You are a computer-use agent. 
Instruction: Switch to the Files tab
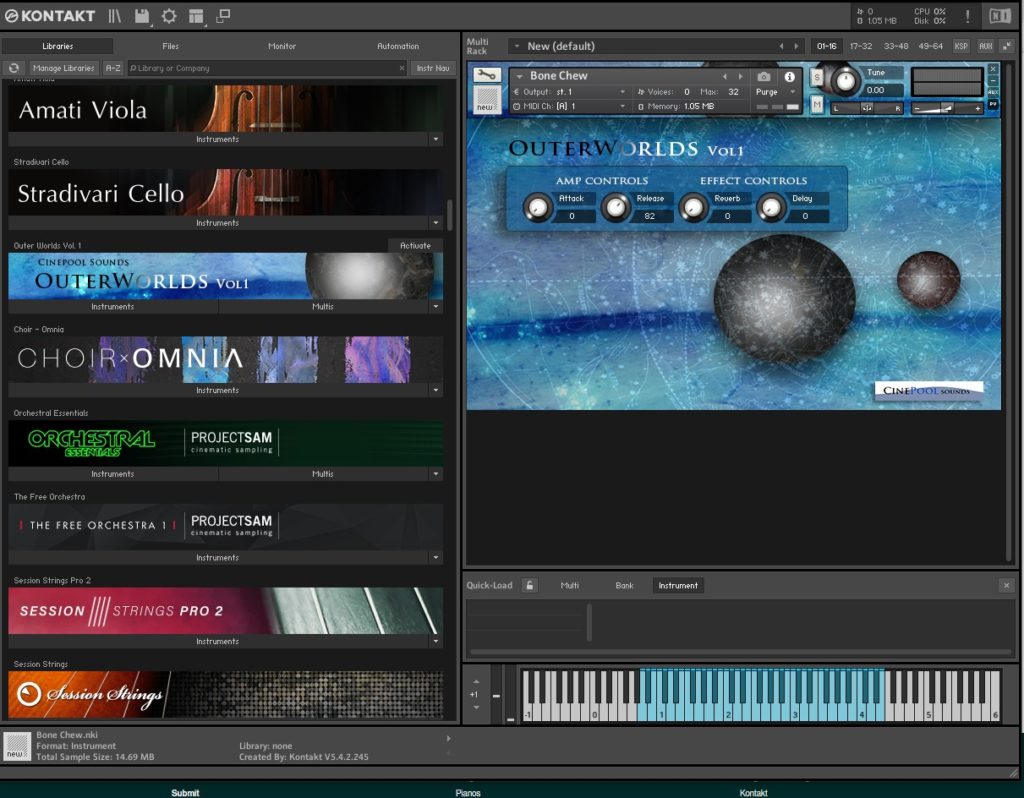(x=171, y=46)
